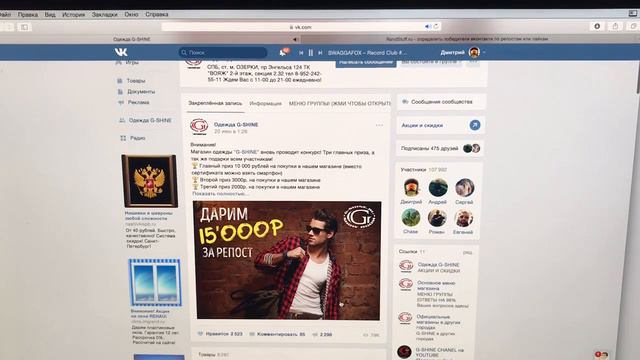
Task: Open member Евгений avatar
Action: point(463,218)
